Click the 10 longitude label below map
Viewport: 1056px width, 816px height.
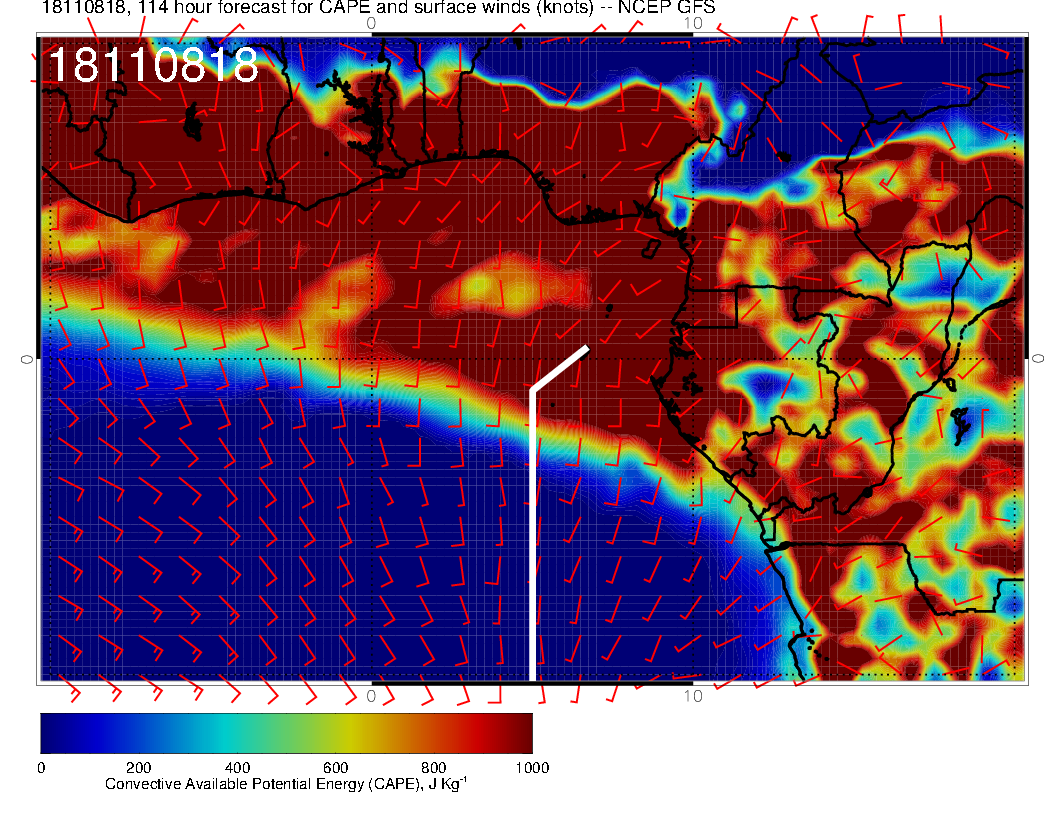(x=693, y=696)
